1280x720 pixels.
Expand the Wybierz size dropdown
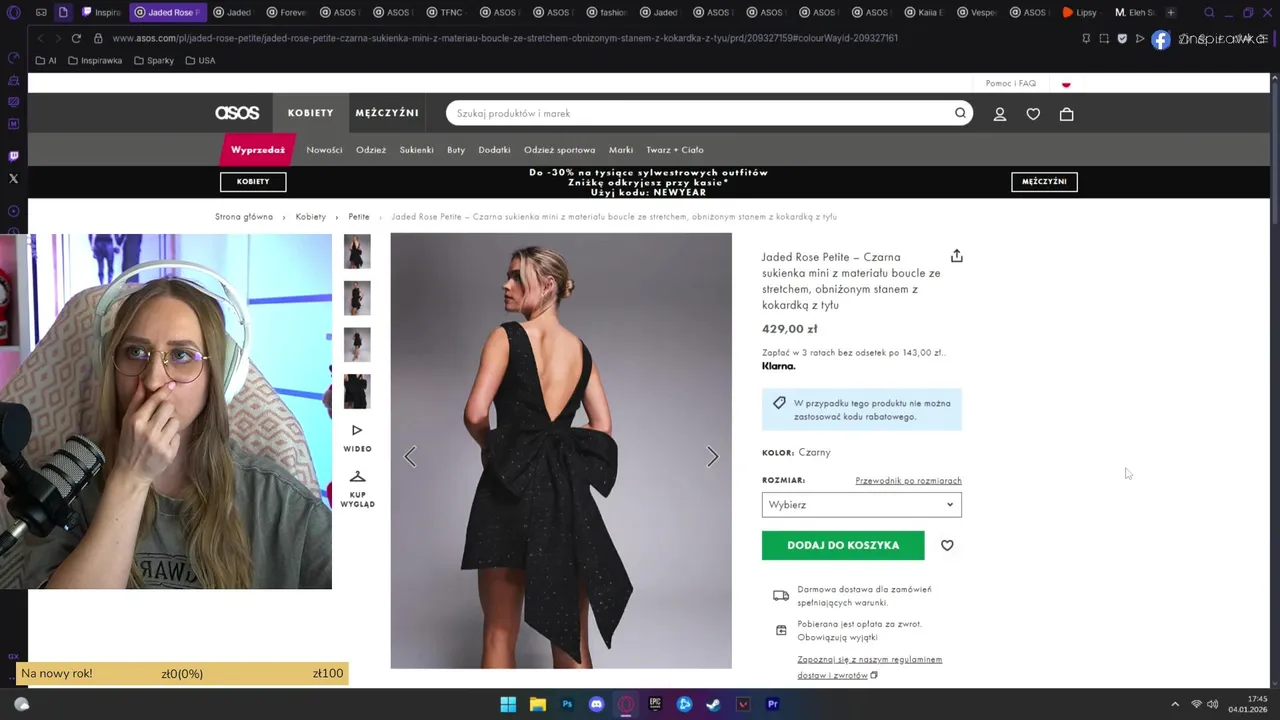pyautogui.click(x=861, y=505)
